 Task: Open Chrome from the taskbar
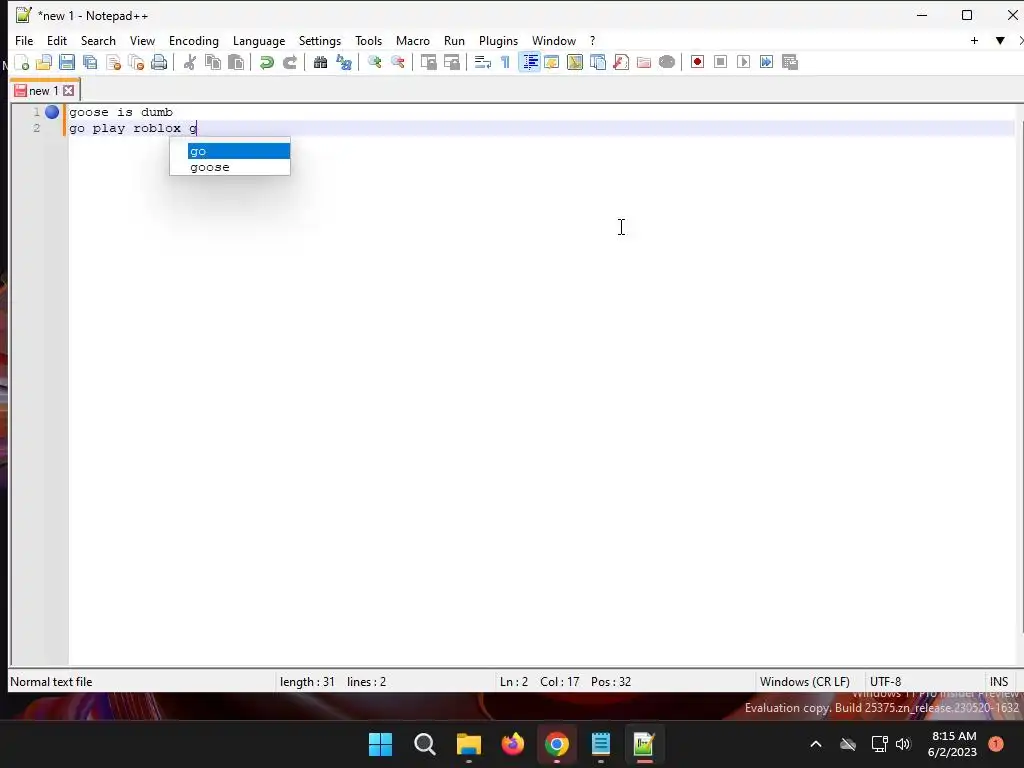point(556,744)
